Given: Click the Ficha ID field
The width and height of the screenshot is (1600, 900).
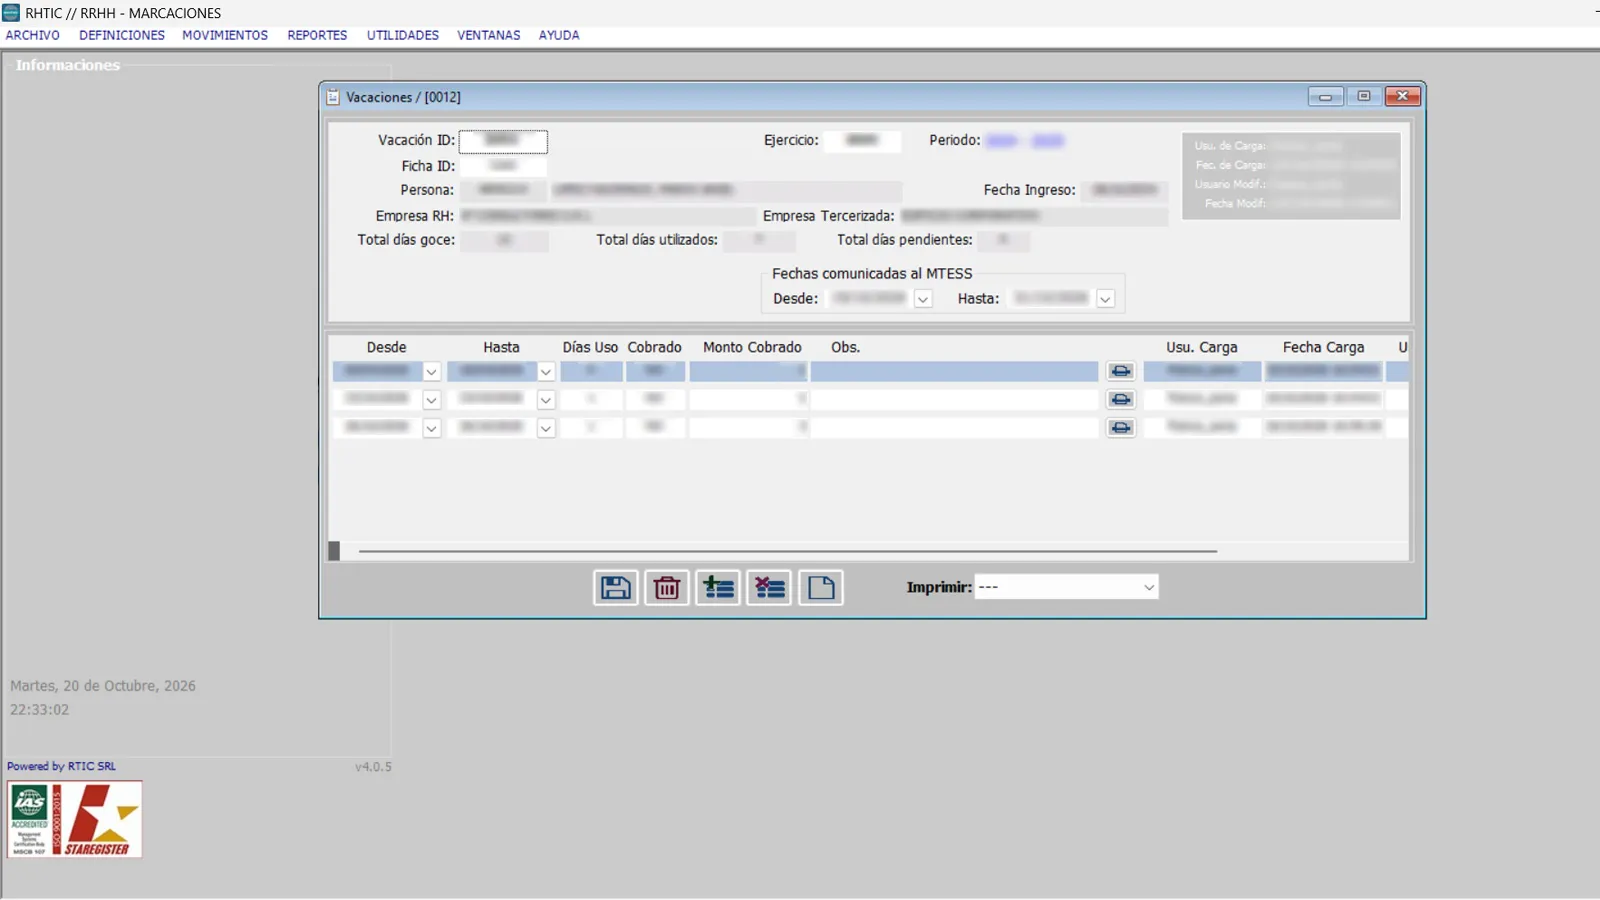Looking at the screenshot, I should pos(503,166).
